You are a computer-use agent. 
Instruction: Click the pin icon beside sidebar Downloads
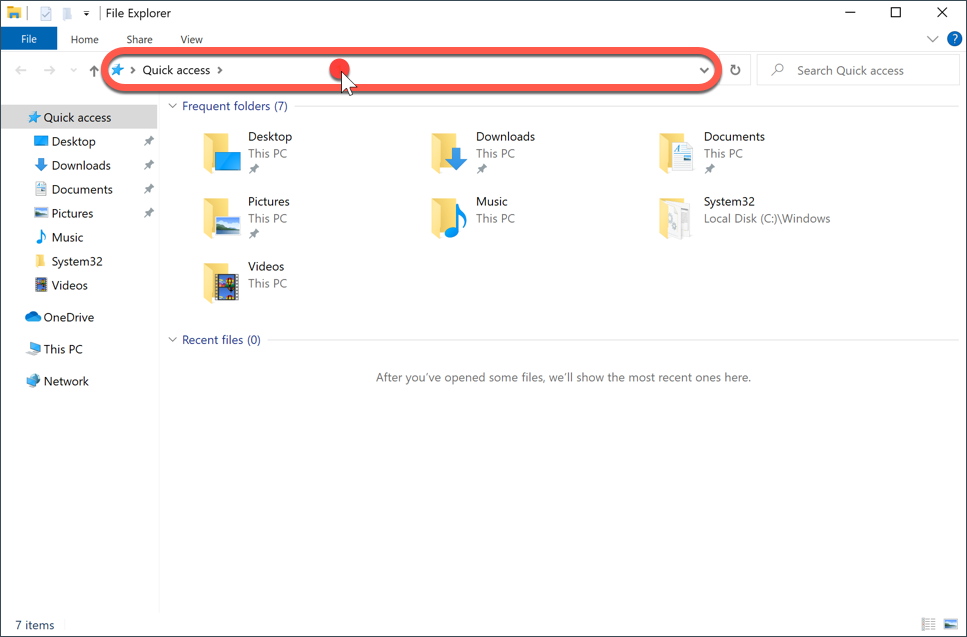tap(149, 165)
